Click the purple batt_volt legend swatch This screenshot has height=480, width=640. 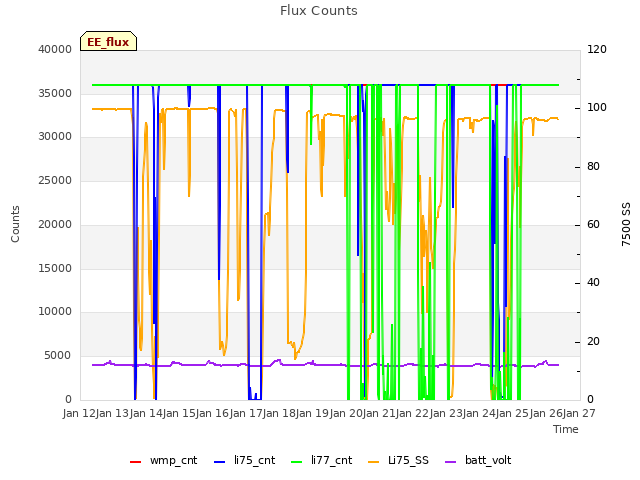(450, 462)
